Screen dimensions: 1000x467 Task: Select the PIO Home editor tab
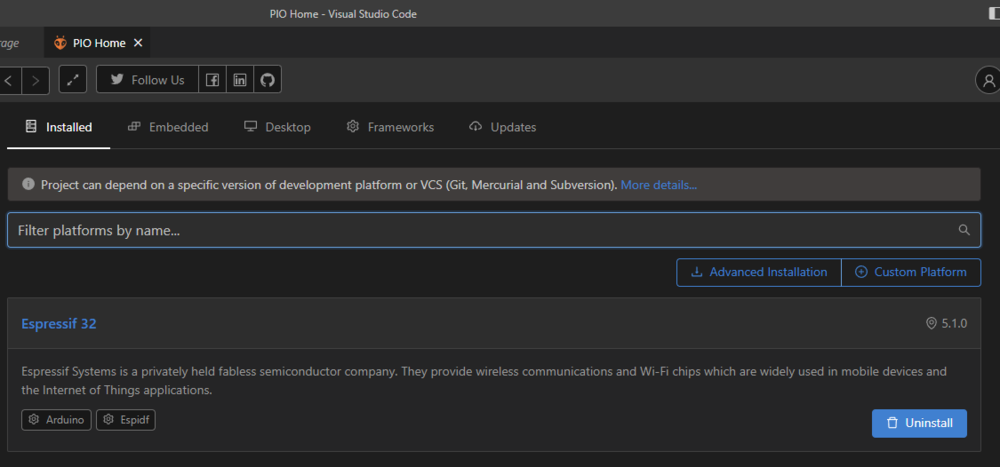click(98, 43)
